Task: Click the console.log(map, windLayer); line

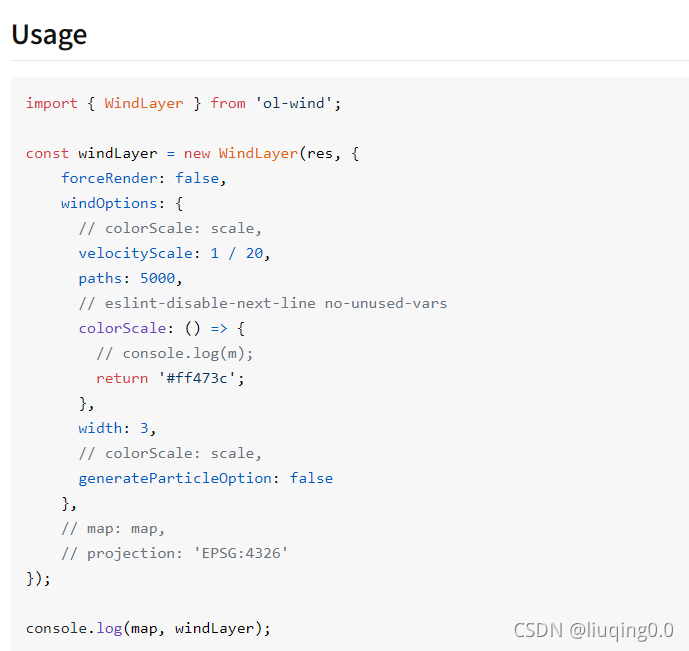Action: click(148, 629)
